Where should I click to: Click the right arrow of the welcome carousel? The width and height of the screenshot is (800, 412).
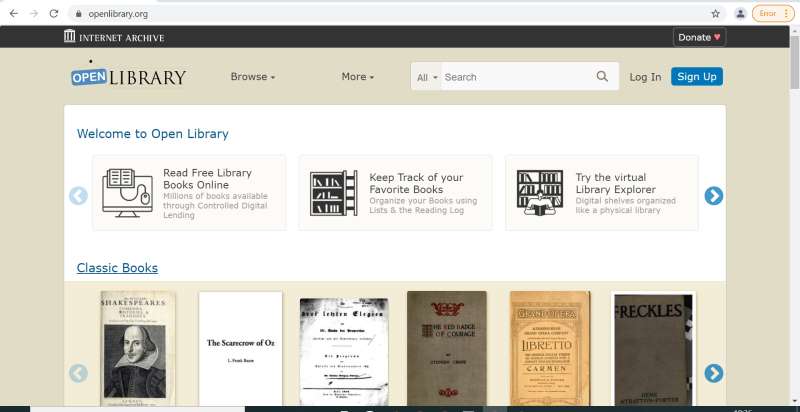click(x=713, y=196)
